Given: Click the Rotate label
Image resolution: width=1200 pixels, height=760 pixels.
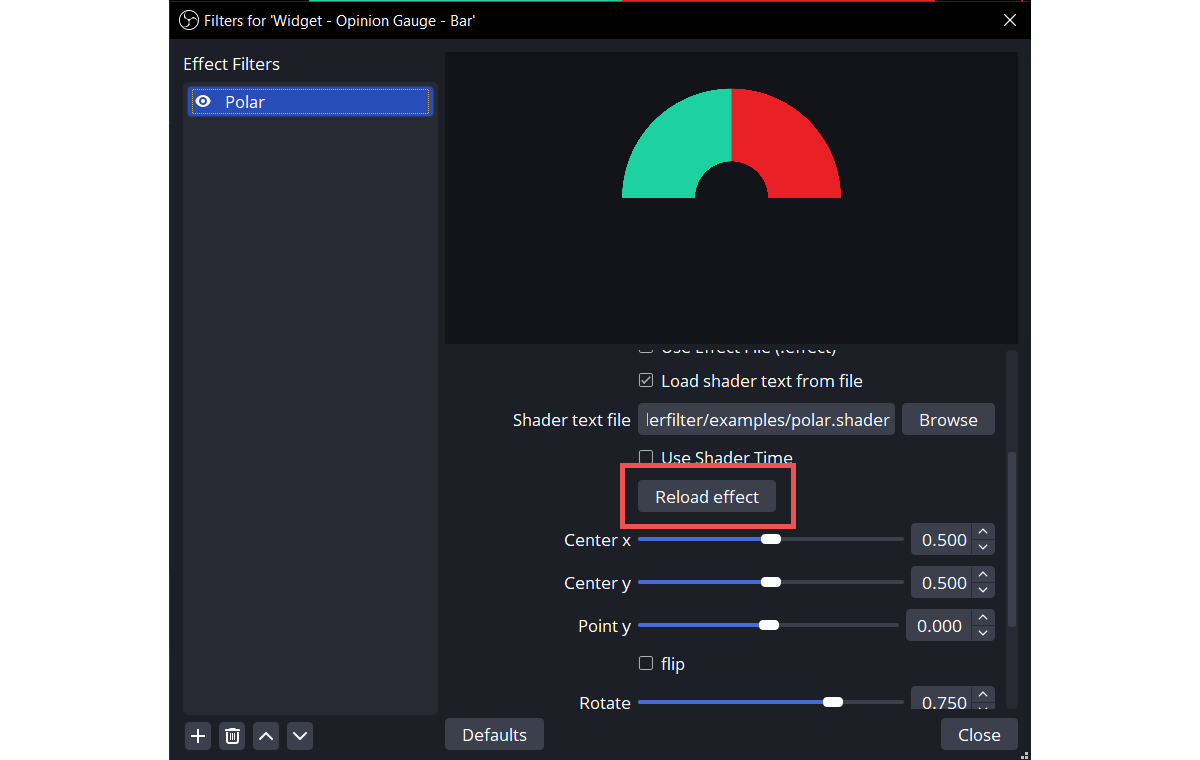Looking at the screenshot, I should pos(605,703).
